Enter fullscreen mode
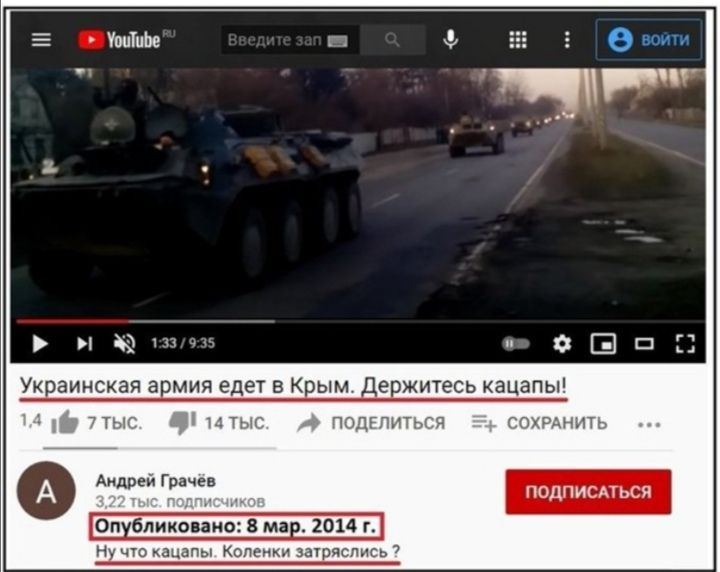Screen dimensions: 720x572 pyautogui.click(x=685, y=343)
